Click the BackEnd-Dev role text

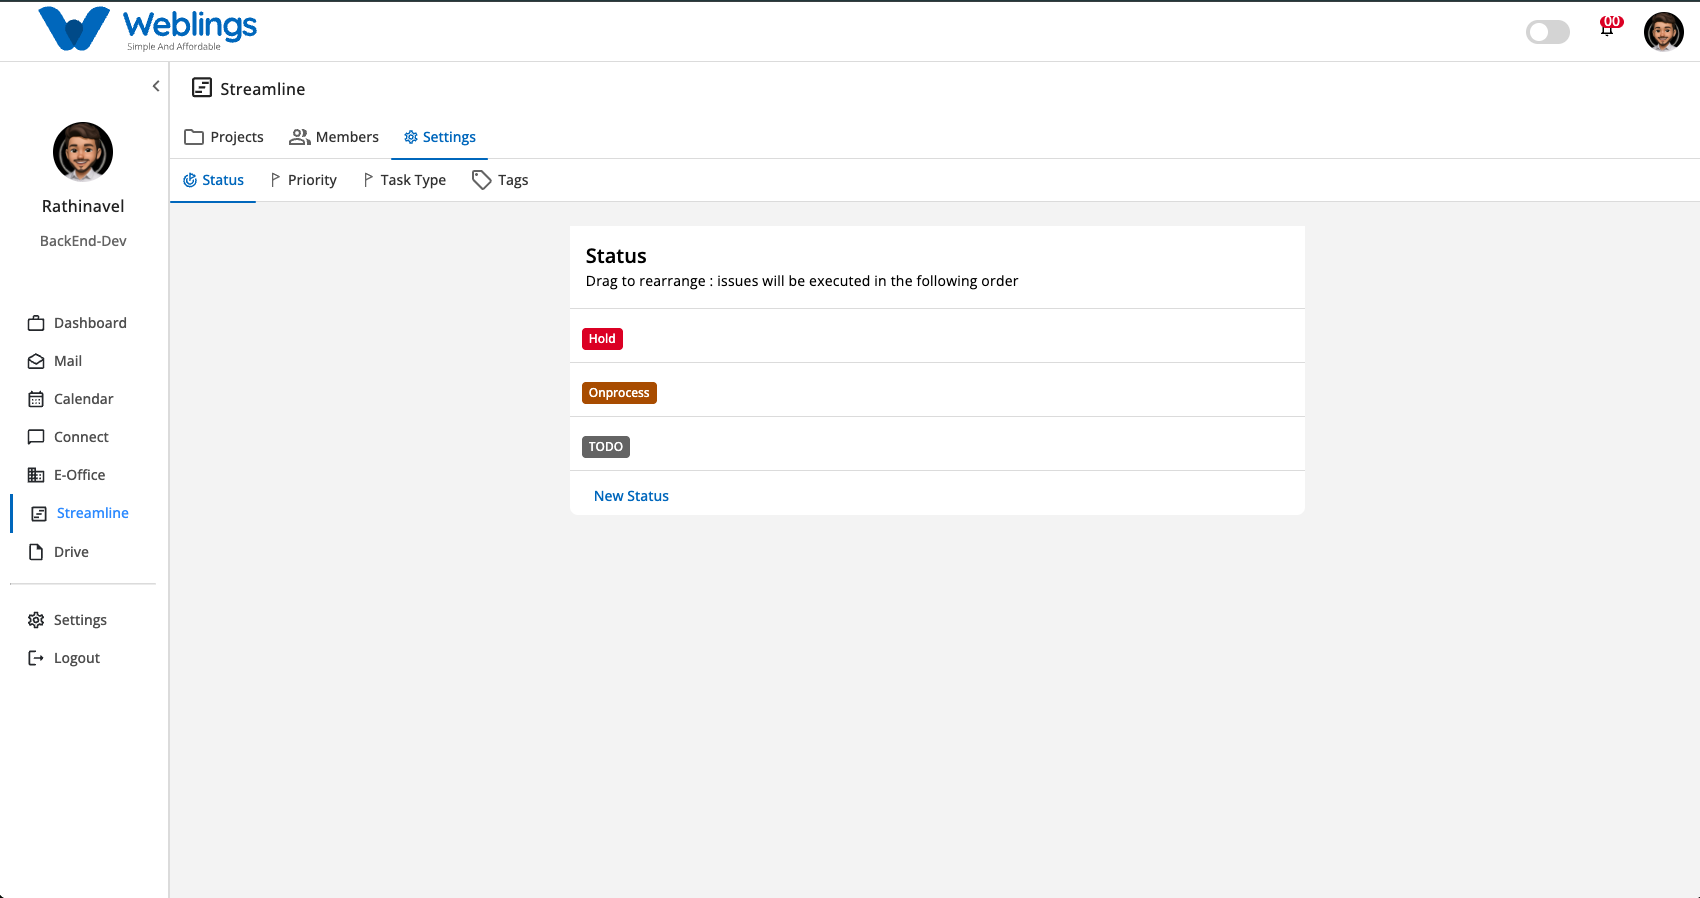click(83, 241)
